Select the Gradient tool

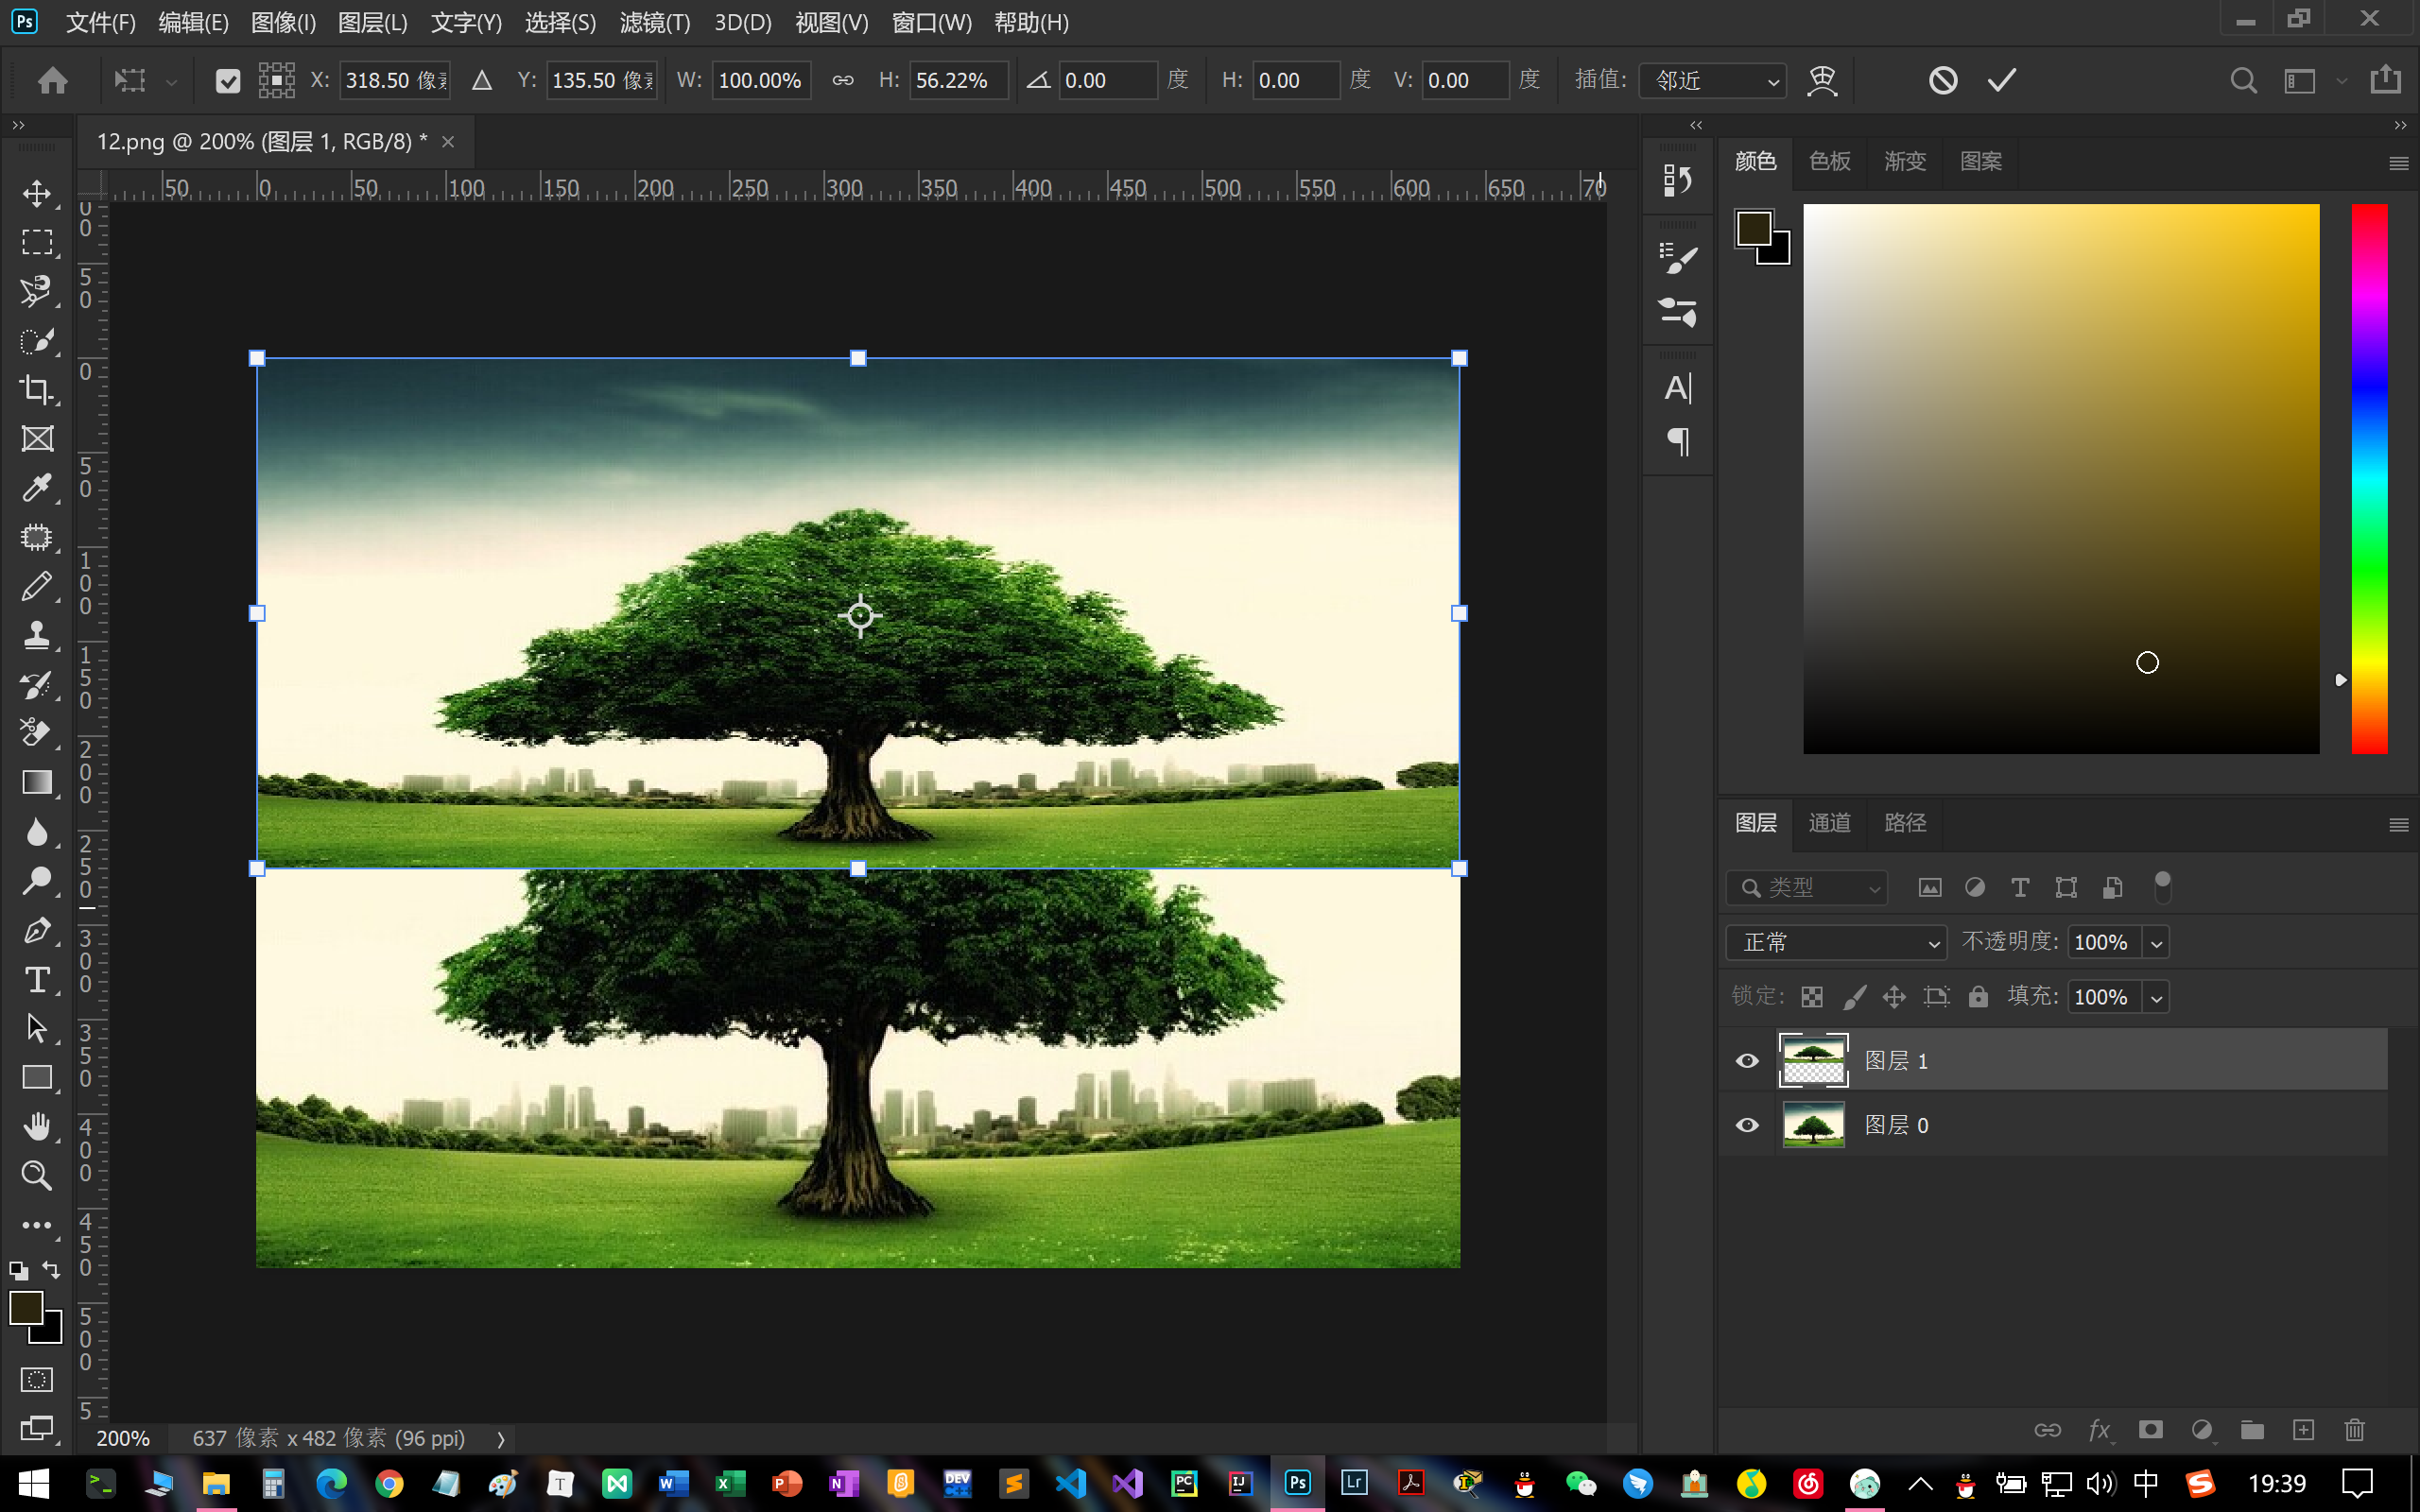(37, 782)
